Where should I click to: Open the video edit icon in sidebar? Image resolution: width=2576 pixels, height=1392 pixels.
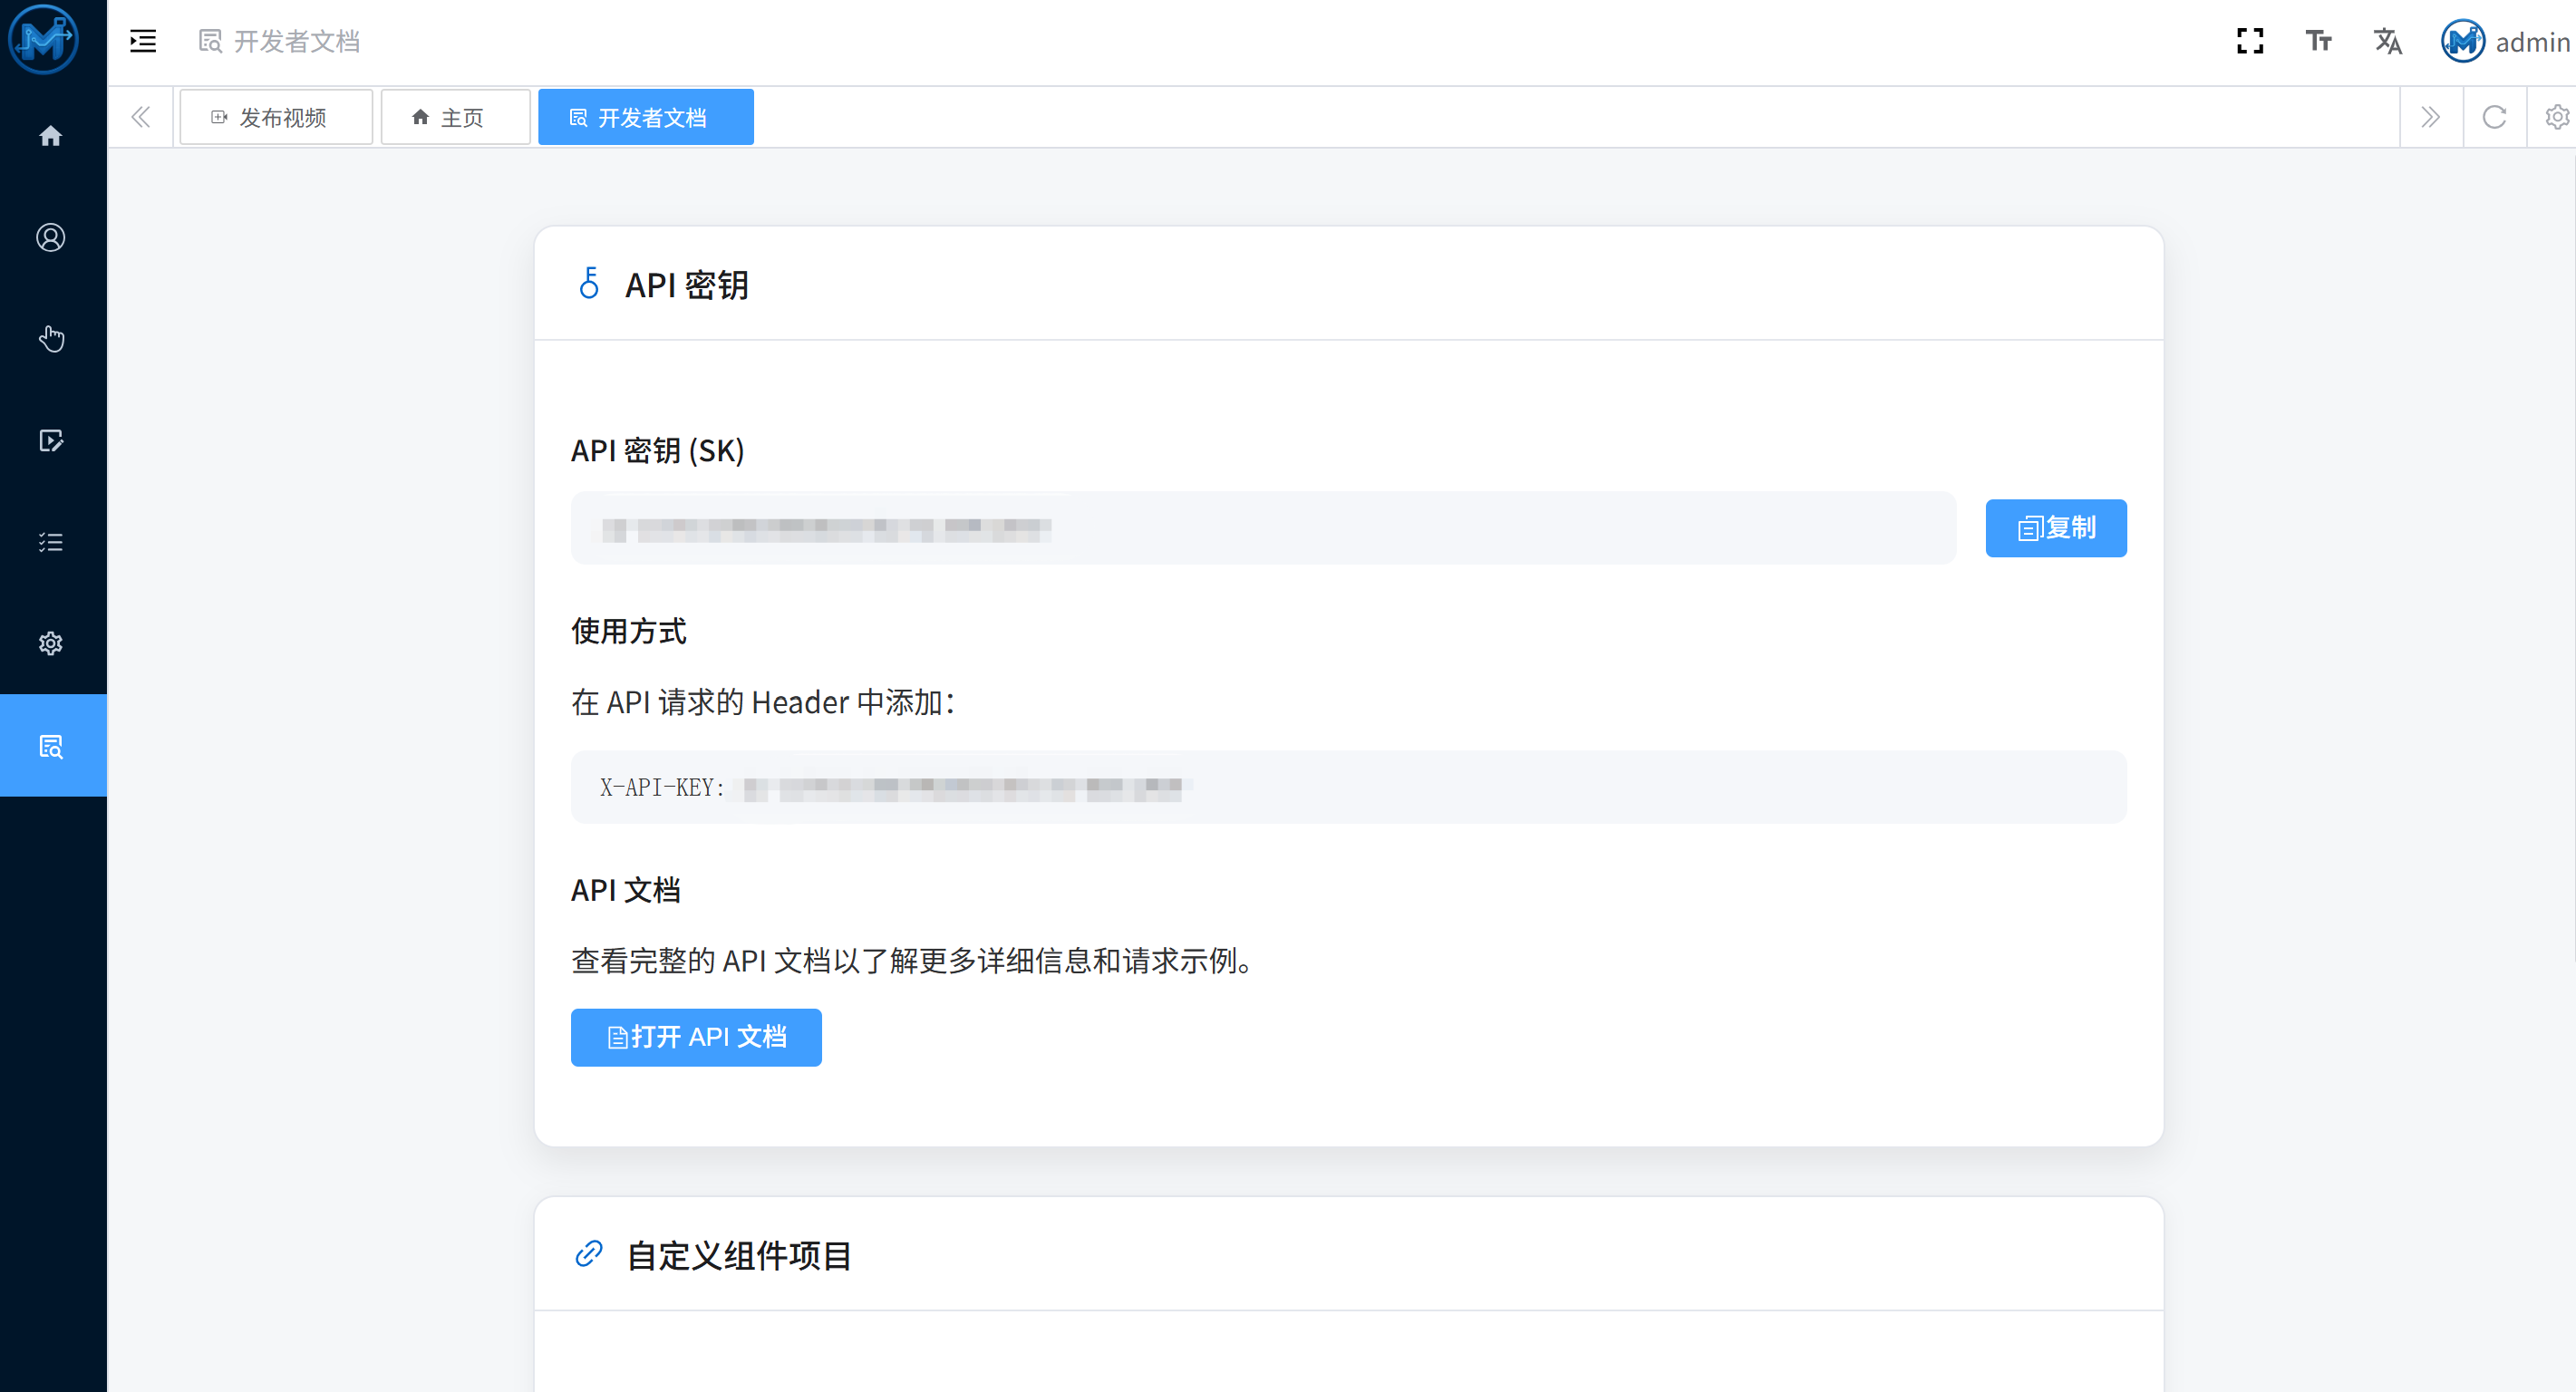coord(51,440)
